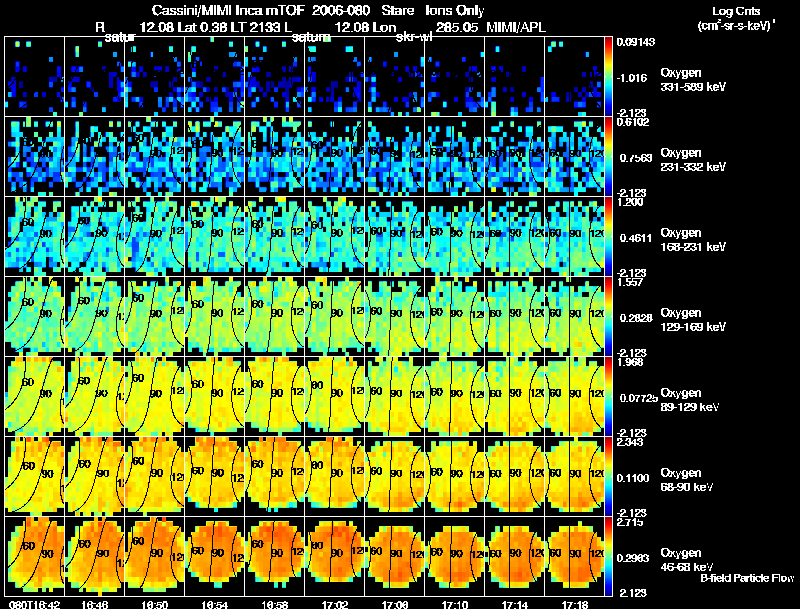This screenshot has width=800, height=609.
Task: Select the Oxygen 89-129 keV panel at 16:42
Action: click(x=35, y=396)
